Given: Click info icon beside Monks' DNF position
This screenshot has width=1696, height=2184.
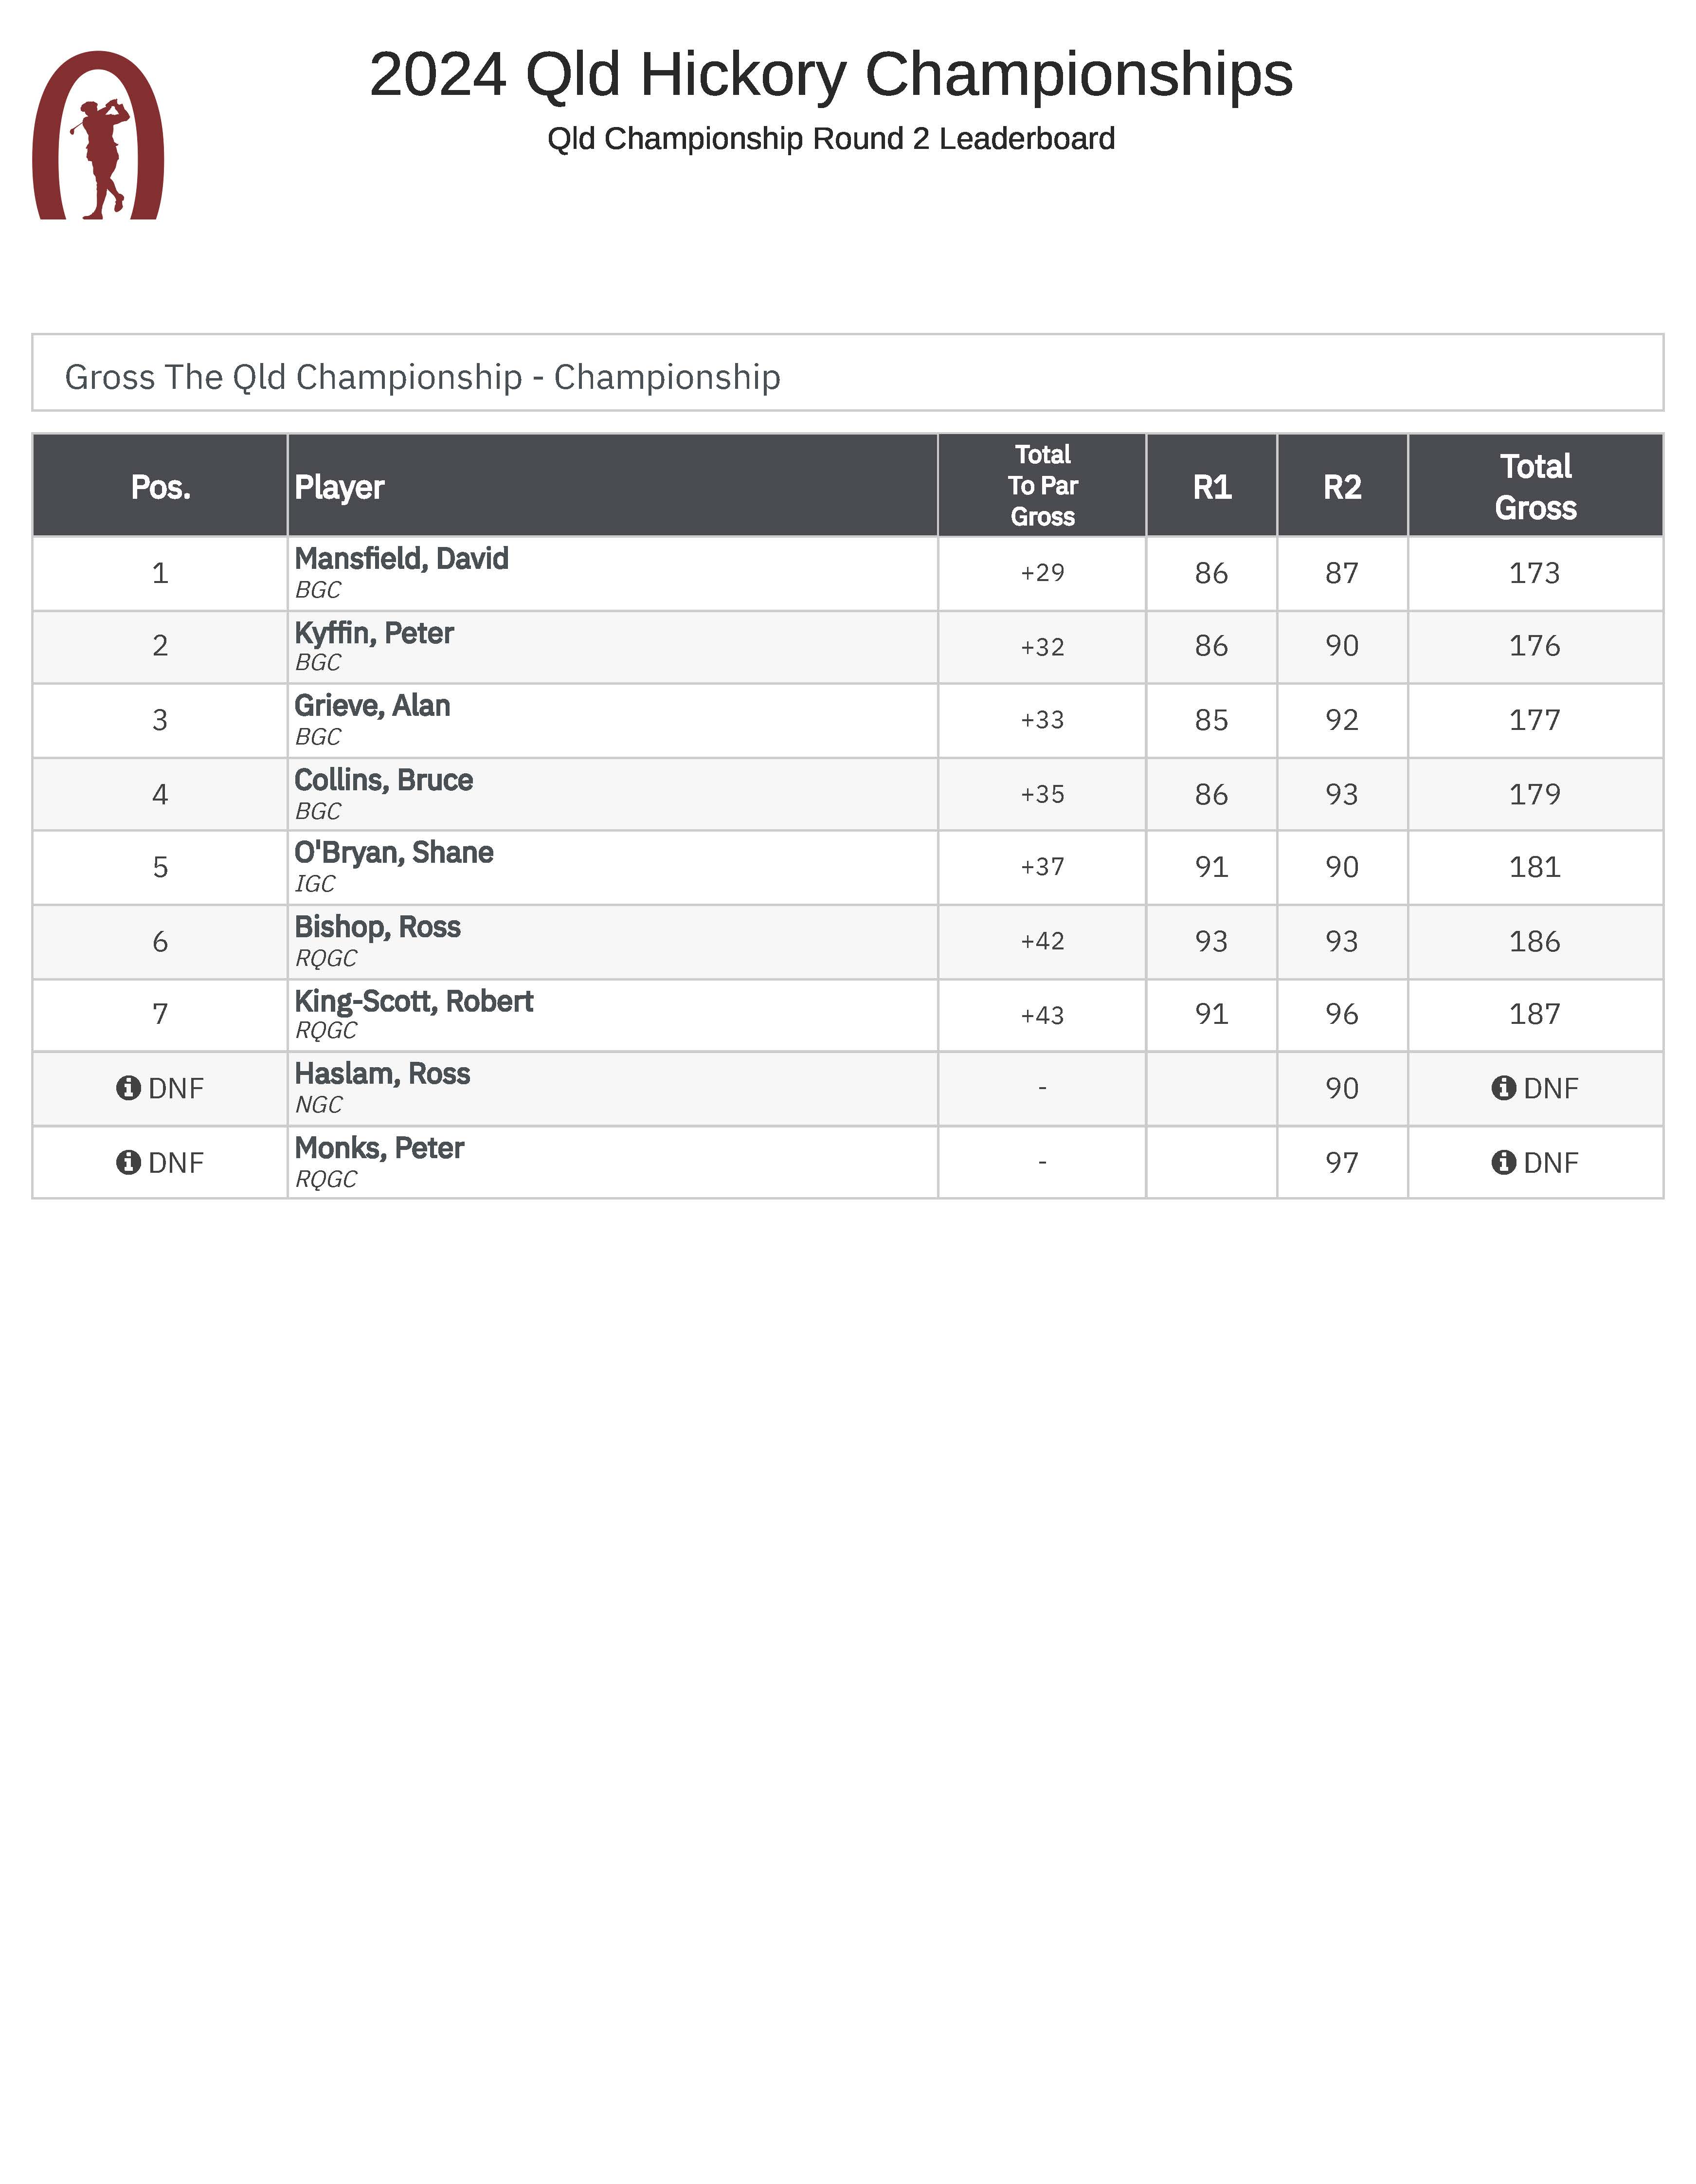Looking at the screenshot, I should 128,1162.
